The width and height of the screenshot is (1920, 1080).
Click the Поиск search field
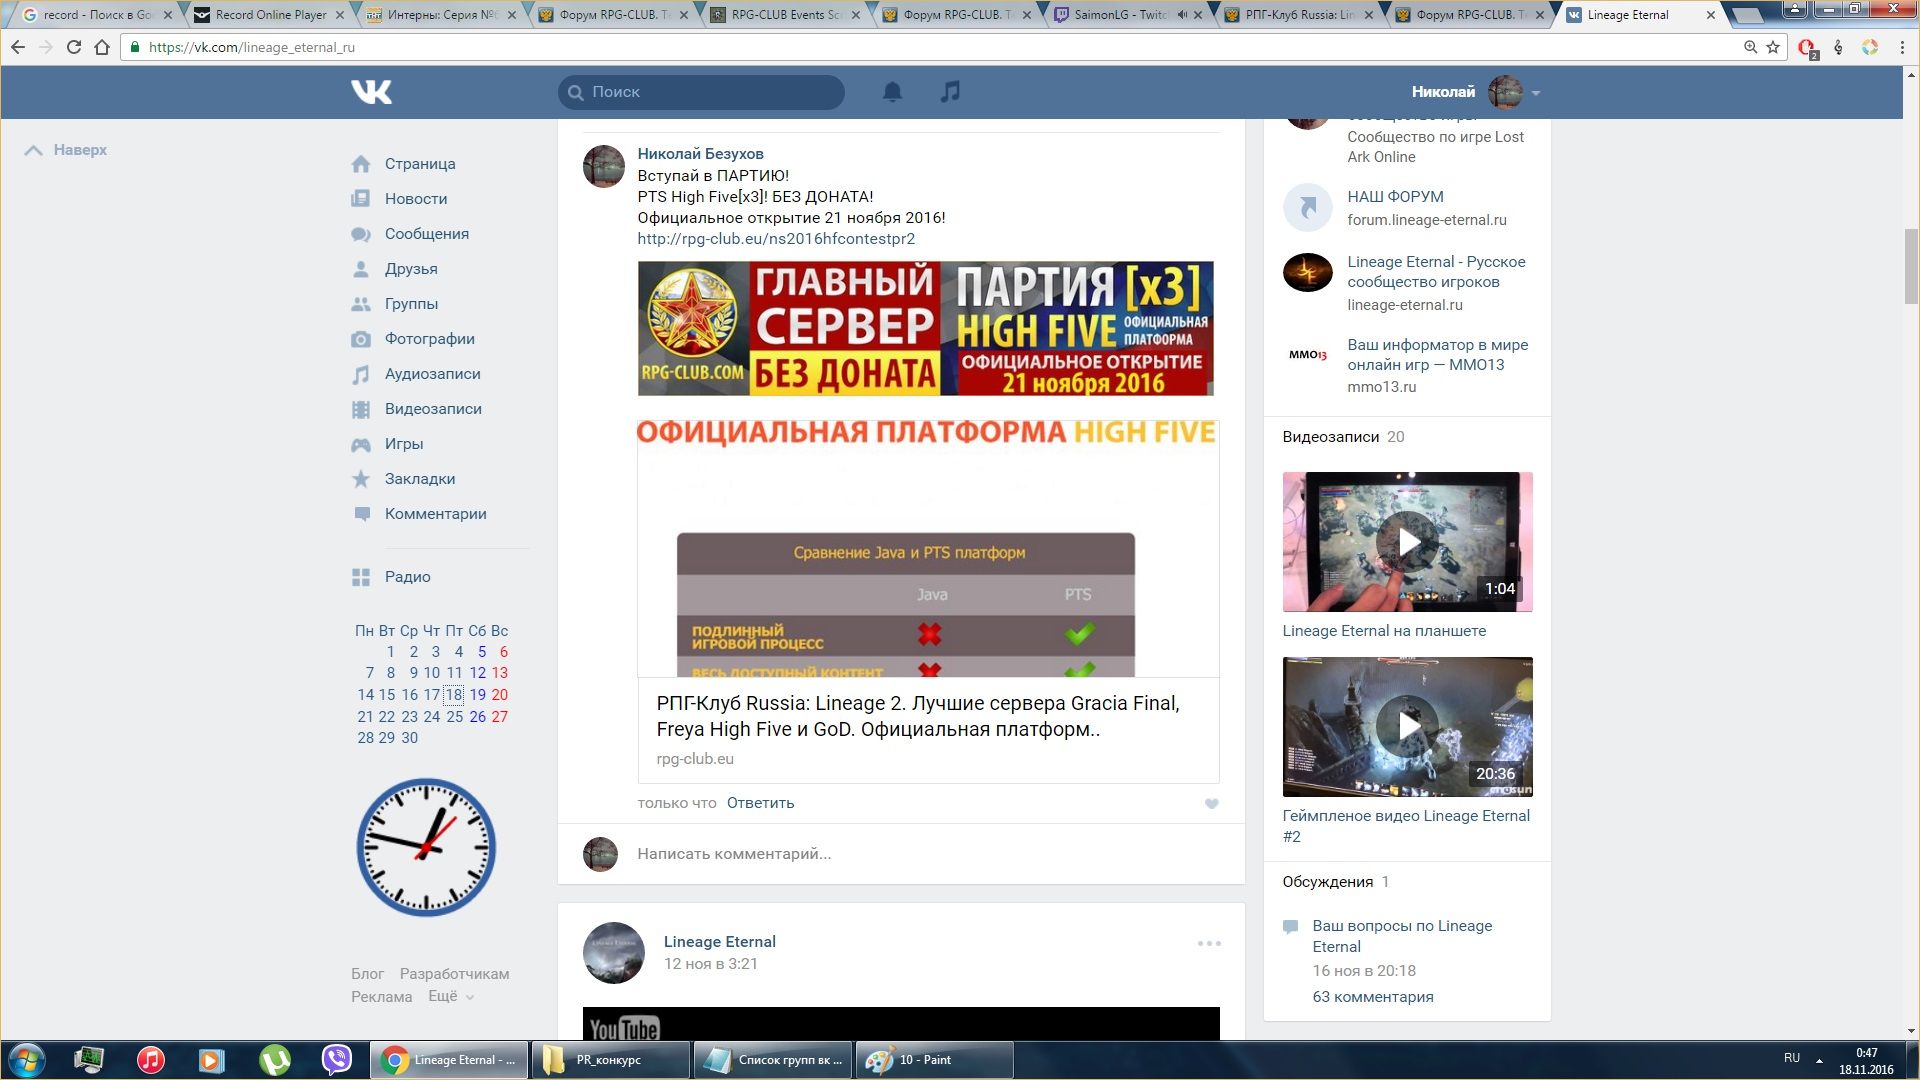[x=701, y=92]
